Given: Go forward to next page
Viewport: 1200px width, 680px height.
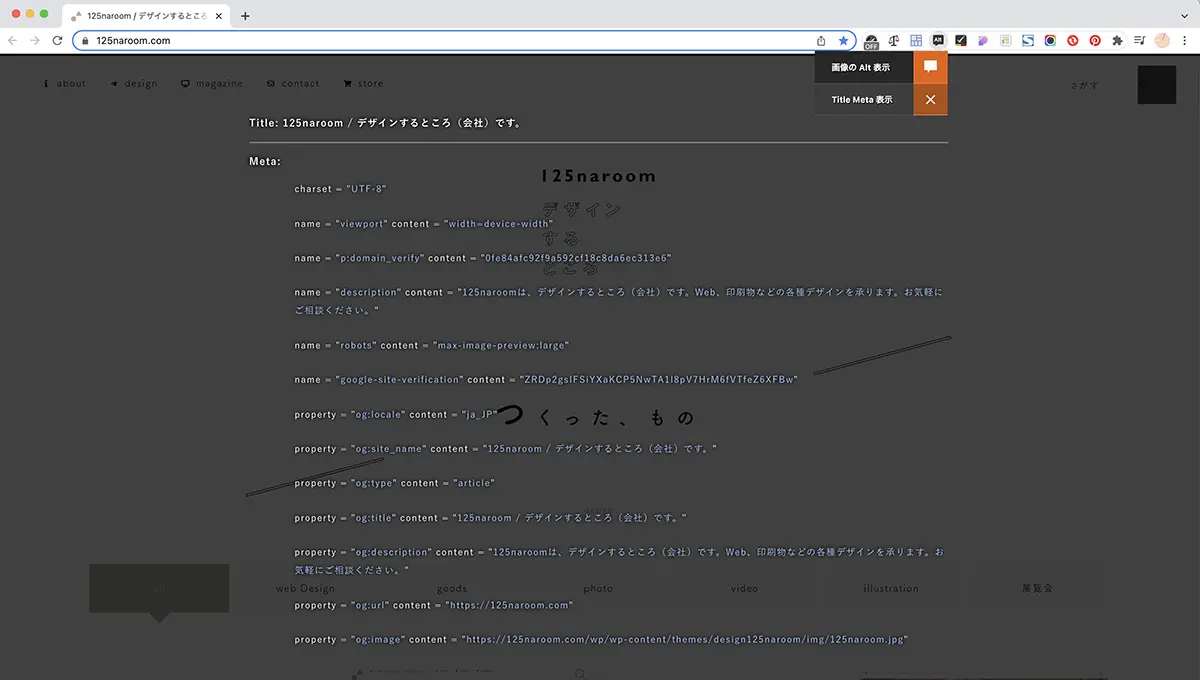Looking at the screenshot, I should [34, 40].
